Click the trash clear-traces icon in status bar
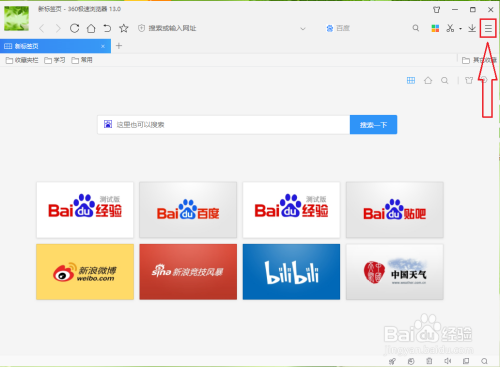500x367 pixels. point(429,361)
